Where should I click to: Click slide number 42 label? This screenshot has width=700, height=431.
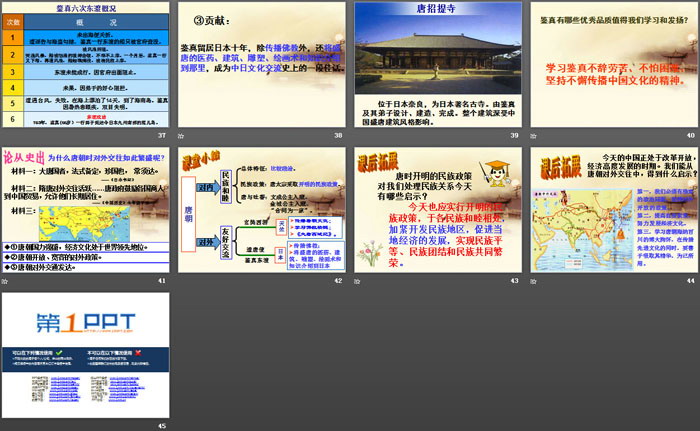pyautogui.click(x=337, y=281)
